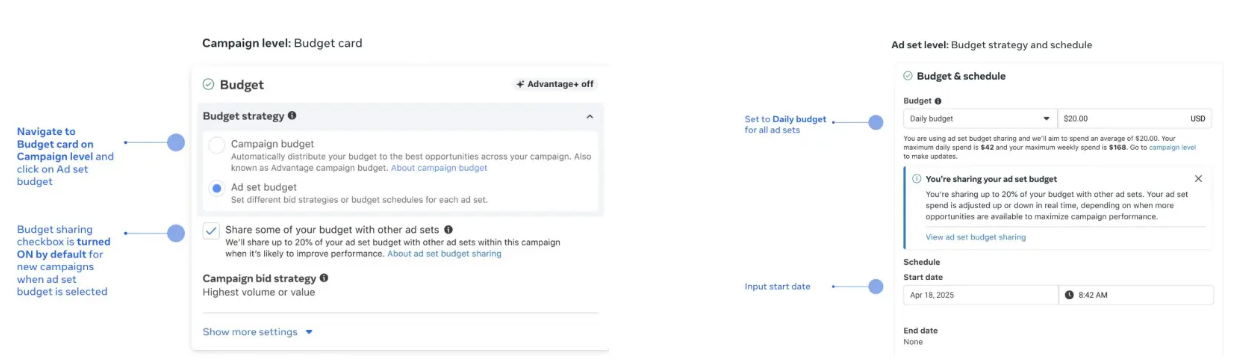Collapse the Budget strategy section chevron
Viewport: 1245px width, 363px height.
click(x=589, y=117)
